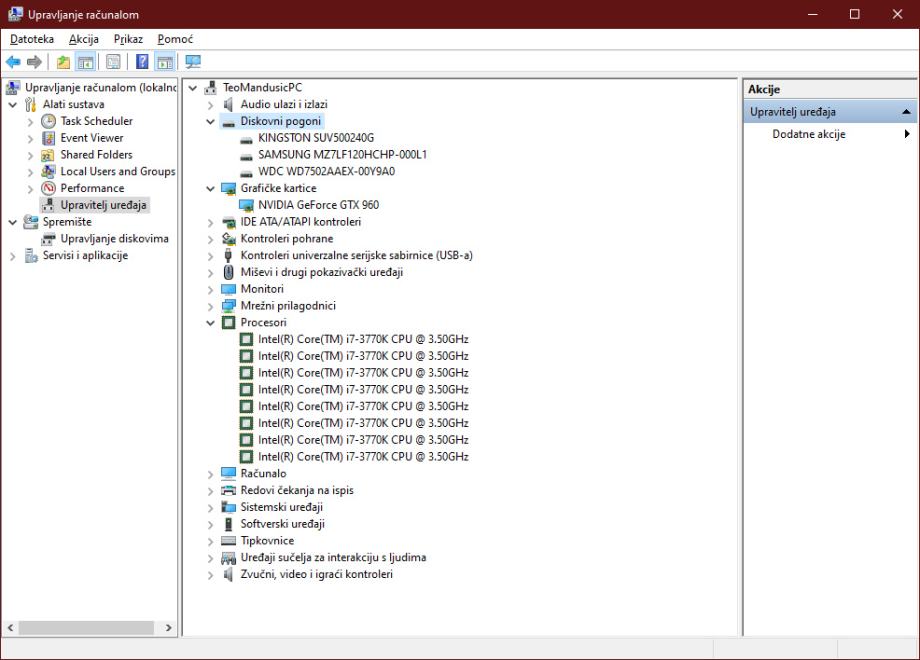
Task: Click the Shared Folders icon
Action: coord(48,155)
